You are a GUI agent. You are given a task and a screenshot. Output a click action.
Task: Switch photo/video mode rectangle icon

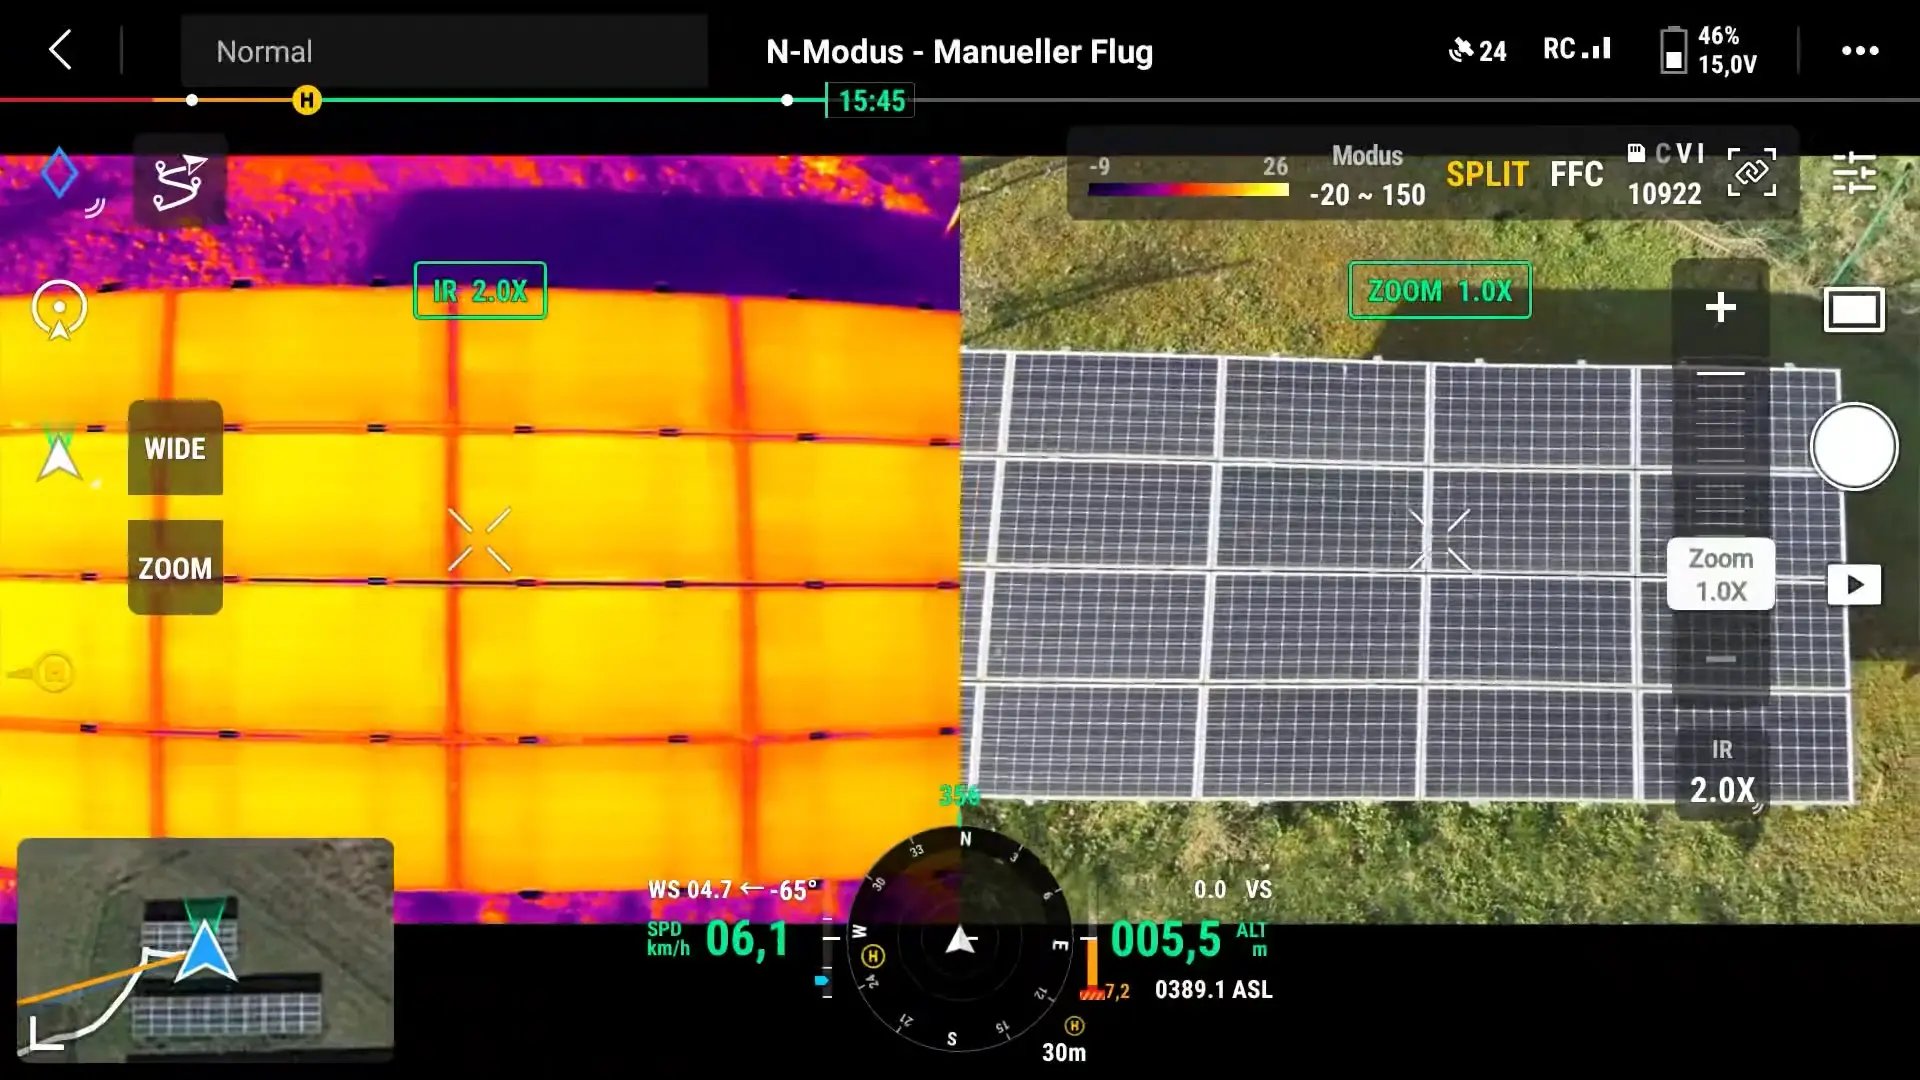click(x=1854, y=310)
